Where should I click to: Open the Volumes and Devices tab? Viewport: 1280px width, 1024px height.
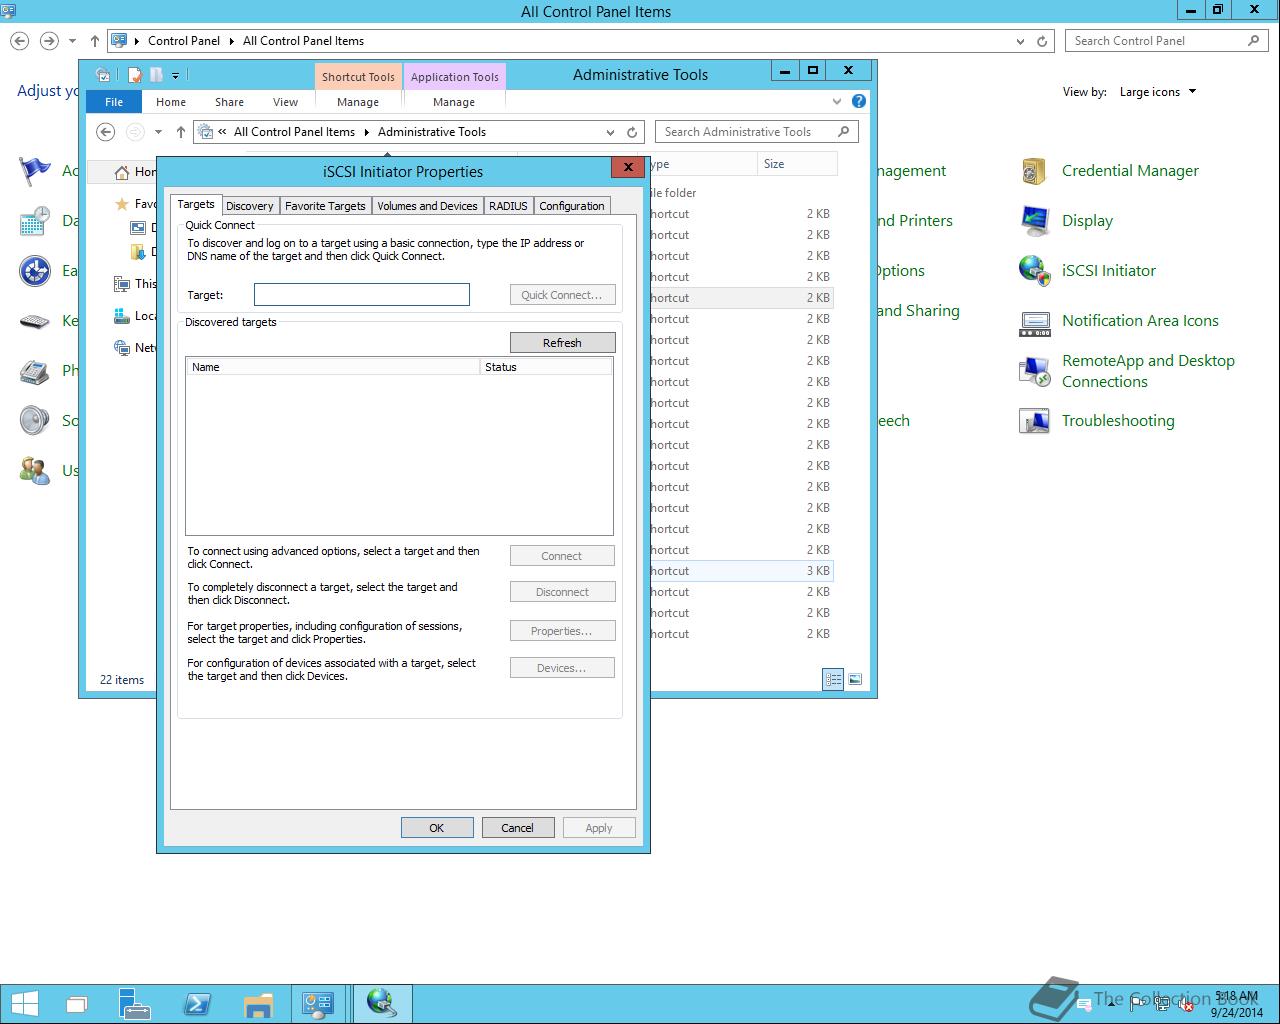coord(427,206)
